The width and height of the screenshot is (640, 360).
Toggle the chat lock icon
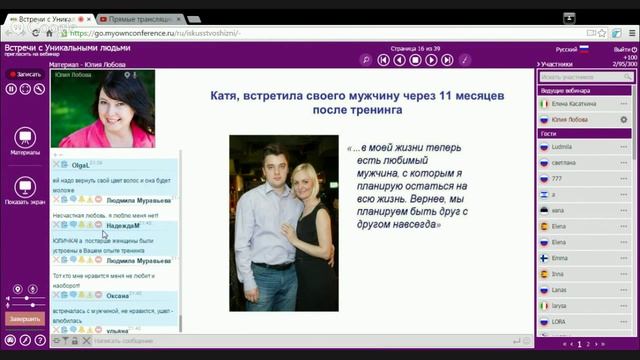[75, 340]
